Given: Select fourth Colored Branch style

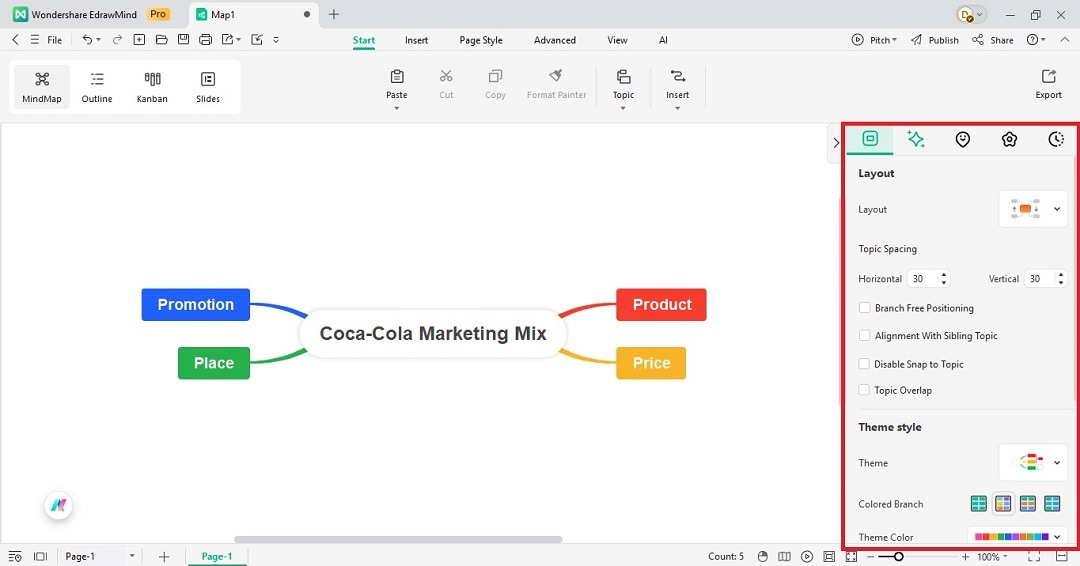Looking at the screenshot, I should pyautogui.click(x=1052, y=504).
